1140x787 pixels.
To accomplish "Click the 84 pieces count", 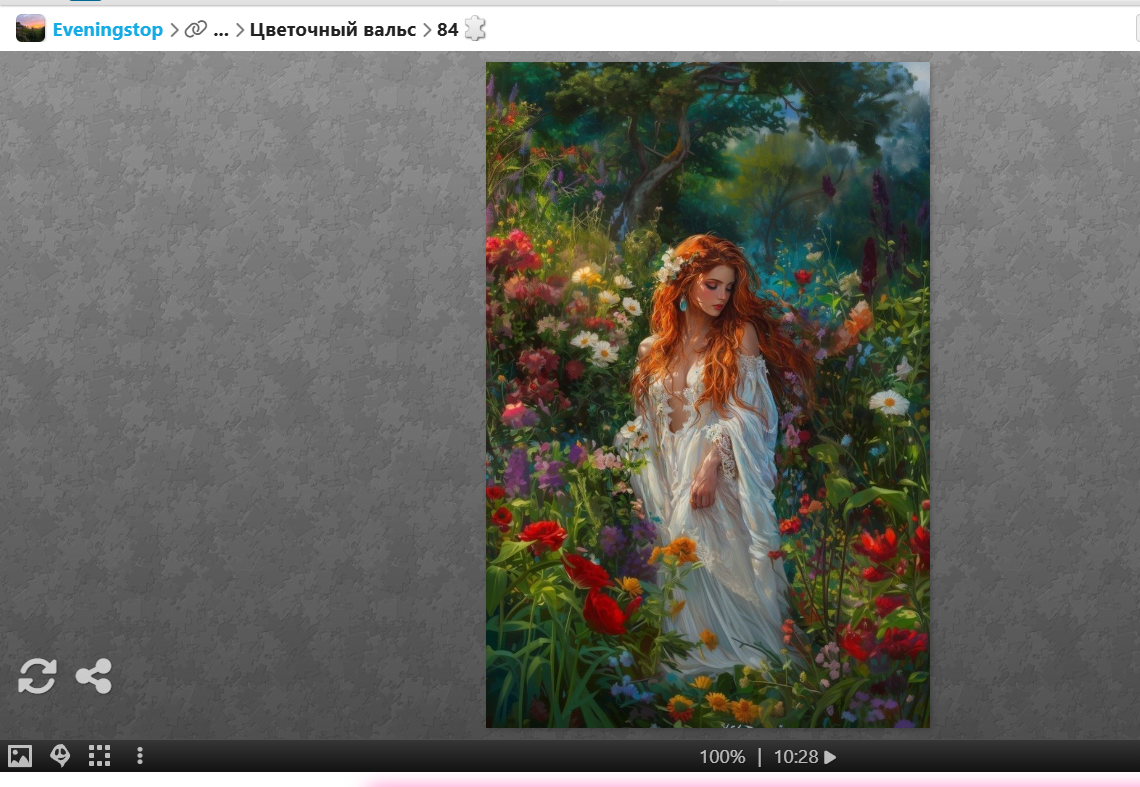I will tap(447, 30).
